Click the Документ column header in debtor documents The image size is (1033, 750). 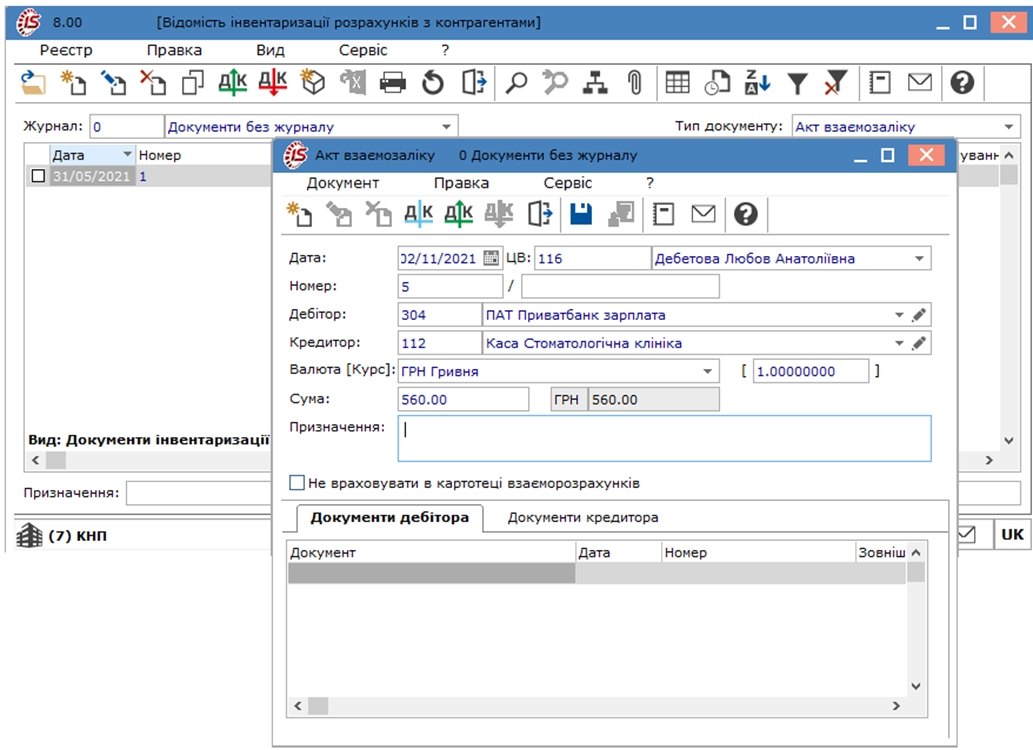[432, 552]
